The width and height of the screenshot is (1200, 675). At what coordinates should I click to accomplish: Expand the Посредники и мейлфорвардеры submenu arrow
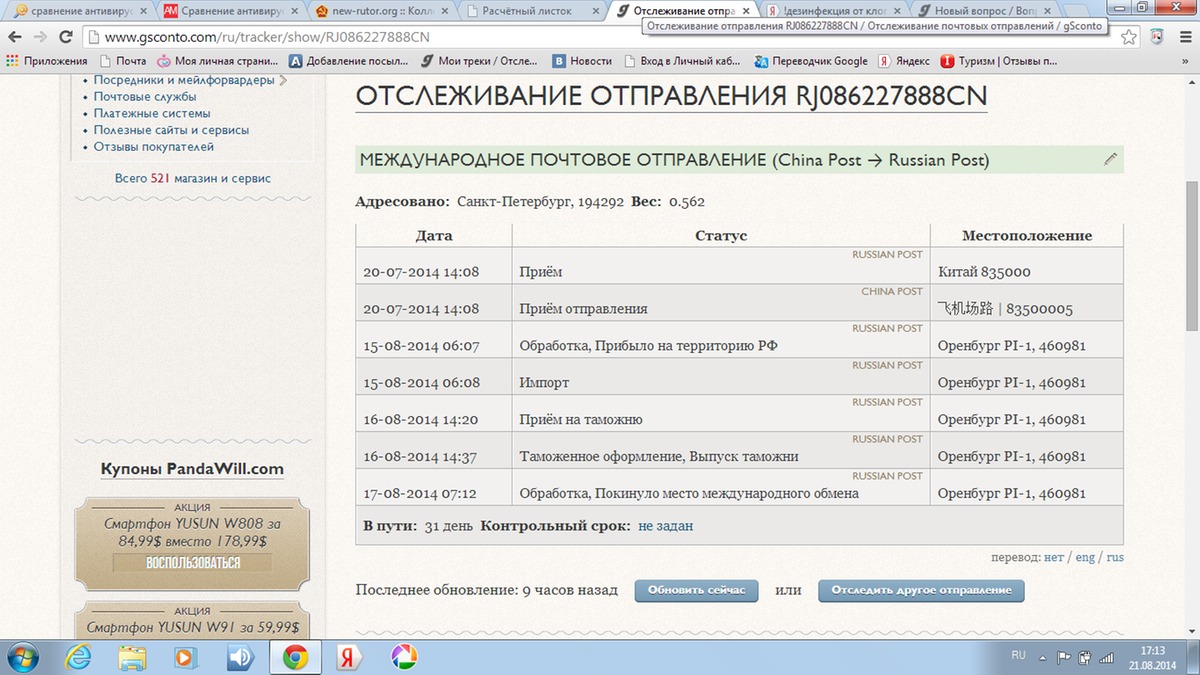coord(283,80)
